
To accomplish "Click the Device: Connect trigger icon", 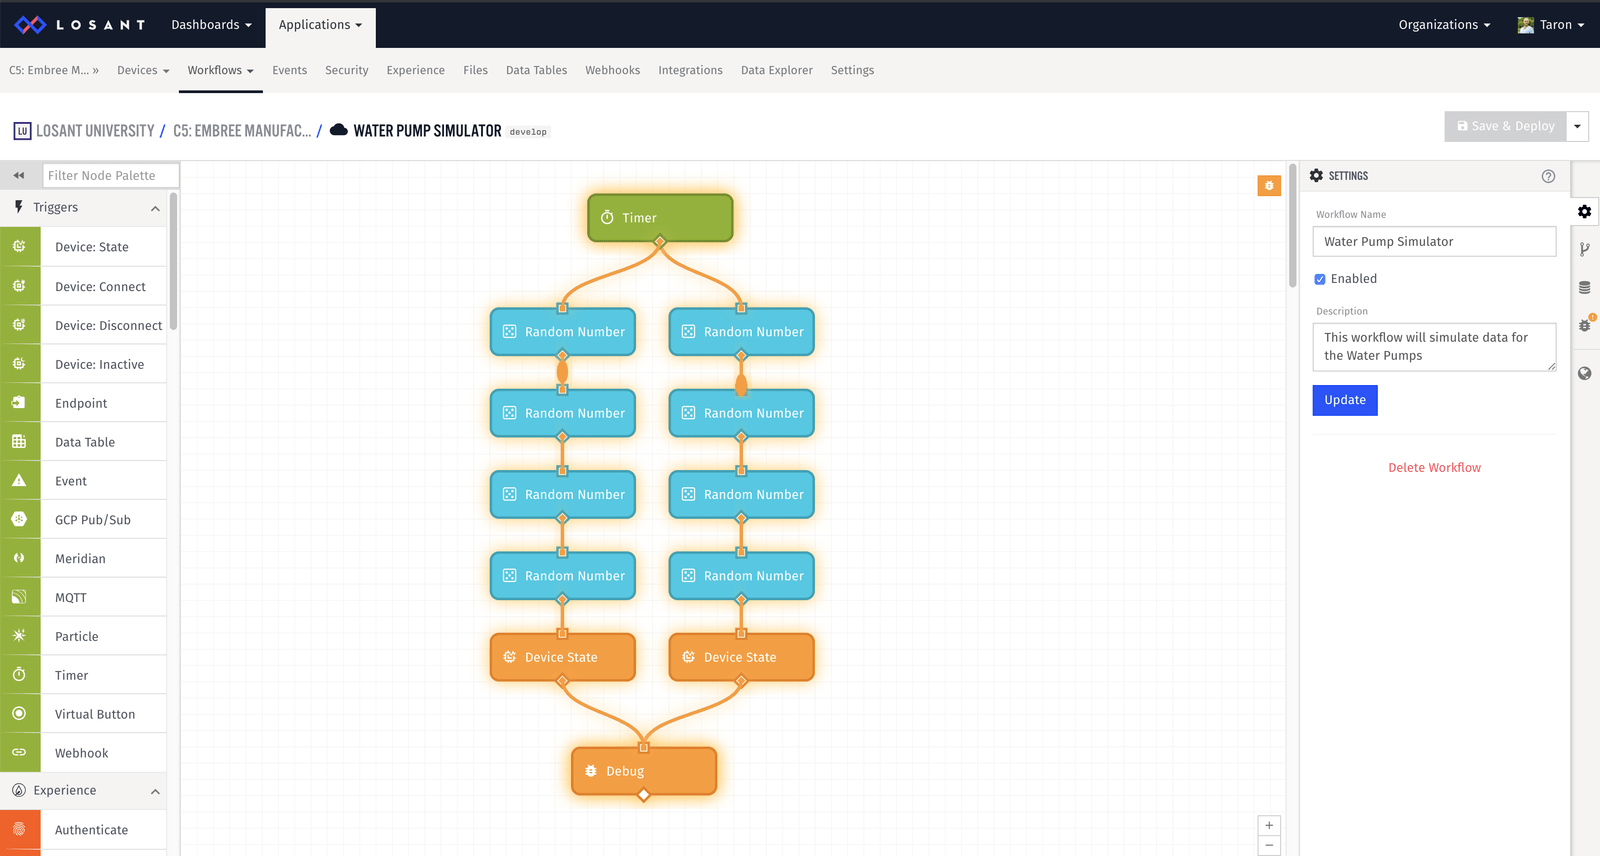I will [x=20, y=285].
